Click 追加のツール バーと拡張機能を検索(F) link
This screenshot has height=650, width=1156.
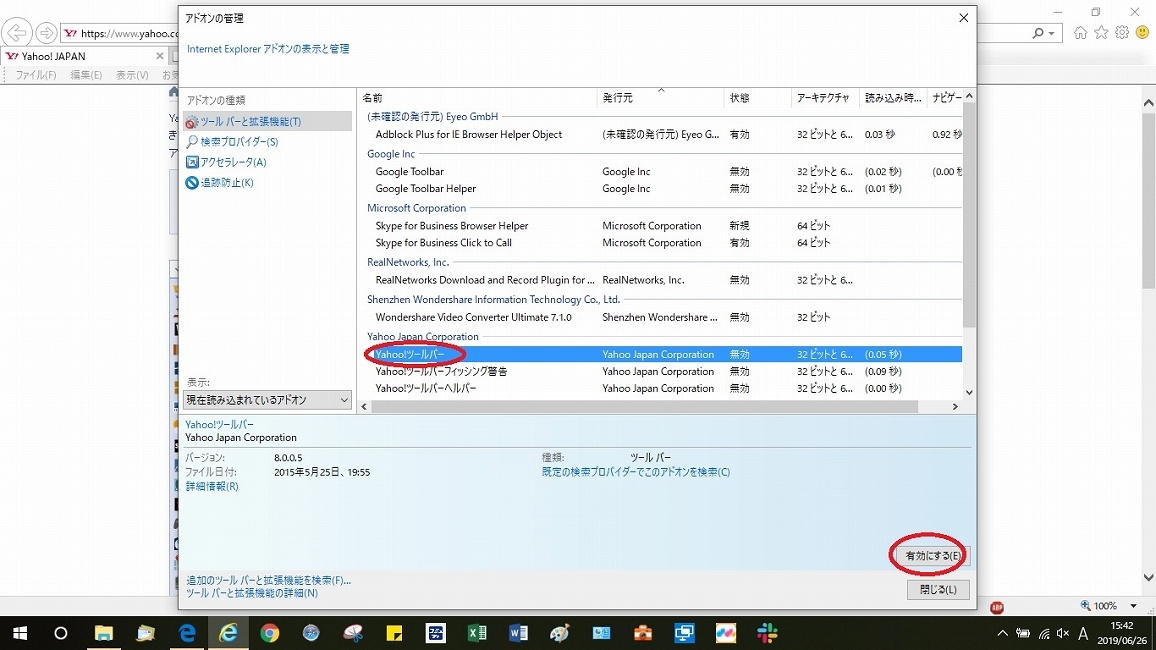(268, 581)
